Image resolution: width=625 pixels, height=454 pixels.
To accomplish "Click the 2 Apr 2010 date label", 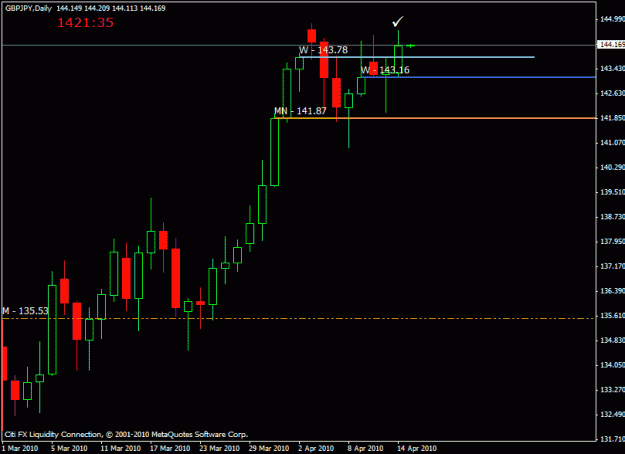I will pos(316,448).
